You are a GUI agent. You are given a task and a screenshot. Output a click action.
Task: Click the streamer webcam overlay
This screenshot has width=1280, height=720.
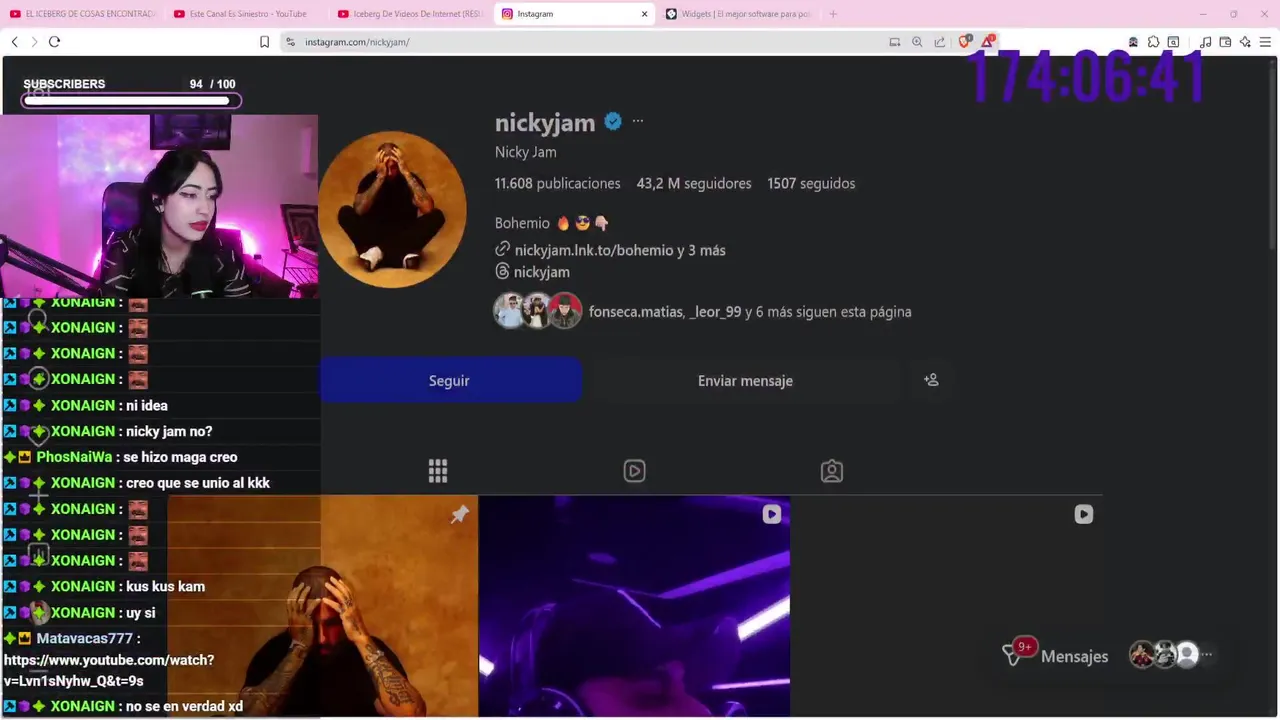(160, 205)
